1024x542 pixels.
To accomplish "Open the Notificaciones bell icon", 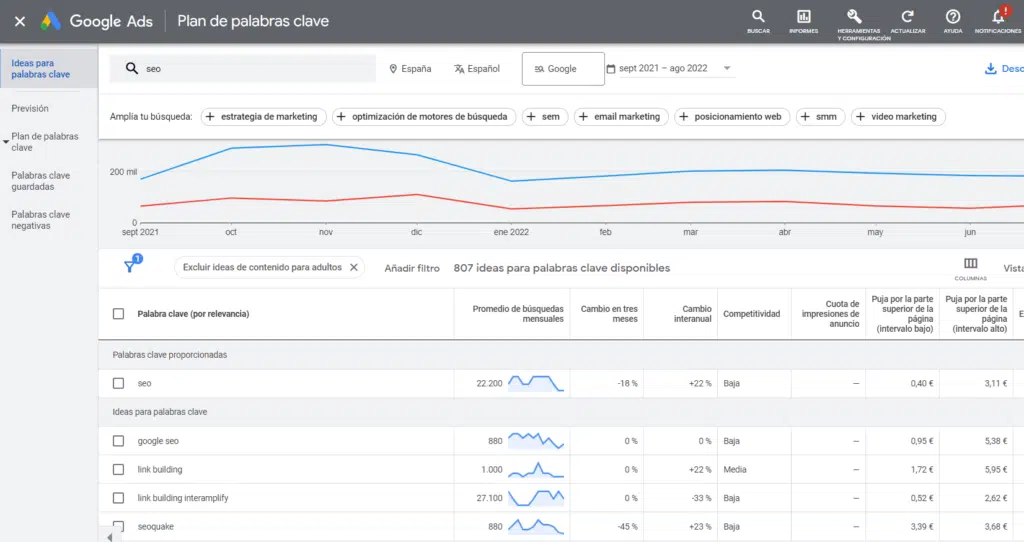I will click(997, 16).
